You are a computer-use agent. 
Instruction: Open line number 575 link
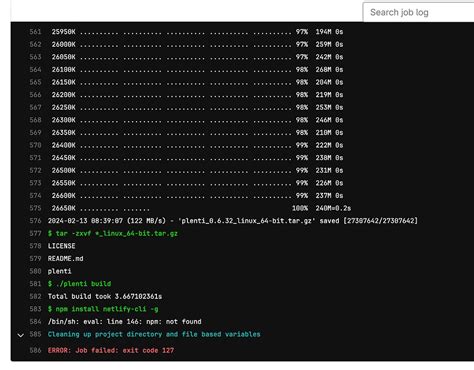click(x=35, y=208)
